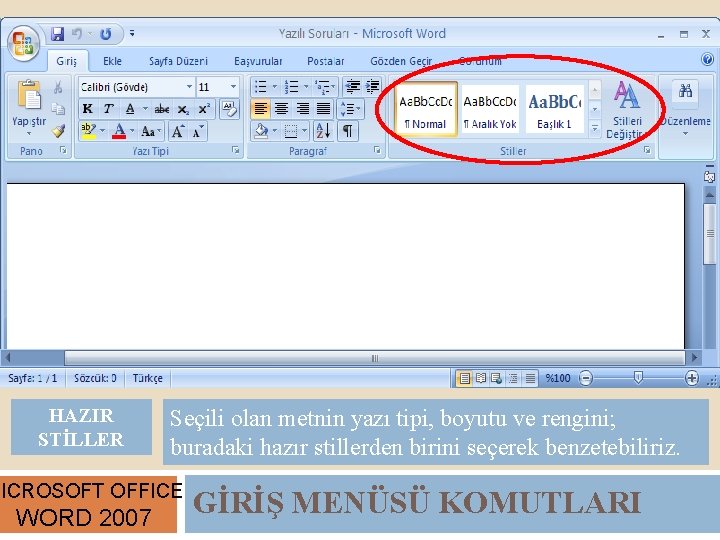Undo the last action
The height and width of the screenshot is (540, 720).
click(x=77, y=34)
